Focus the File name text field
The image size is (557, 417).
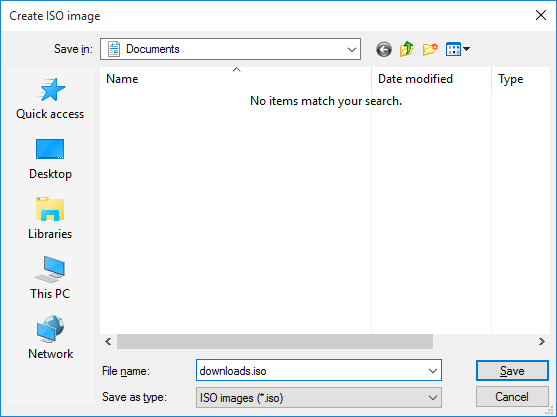coord(311,371)
